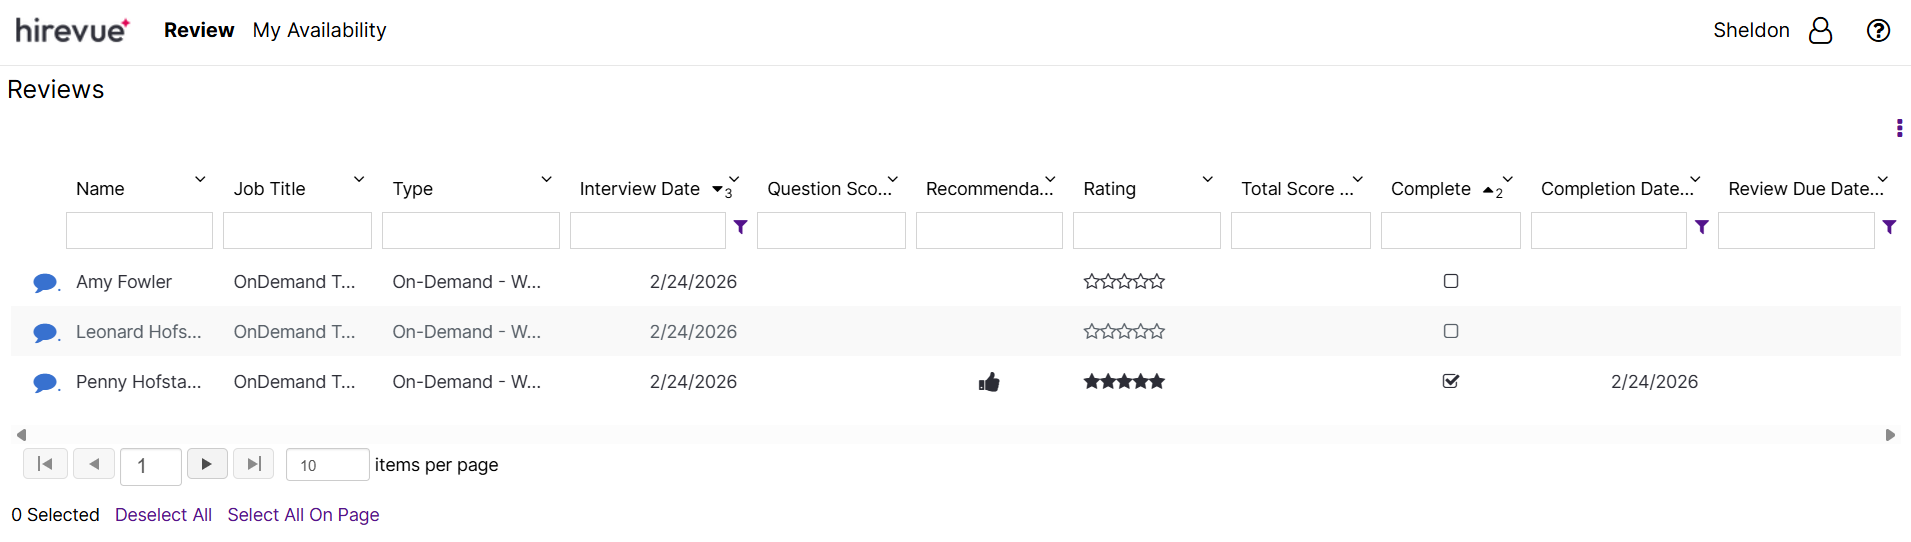Expand the Job Title column menu chevron
The height and width of the screenshot is (542, 1911).
point(359,179)
